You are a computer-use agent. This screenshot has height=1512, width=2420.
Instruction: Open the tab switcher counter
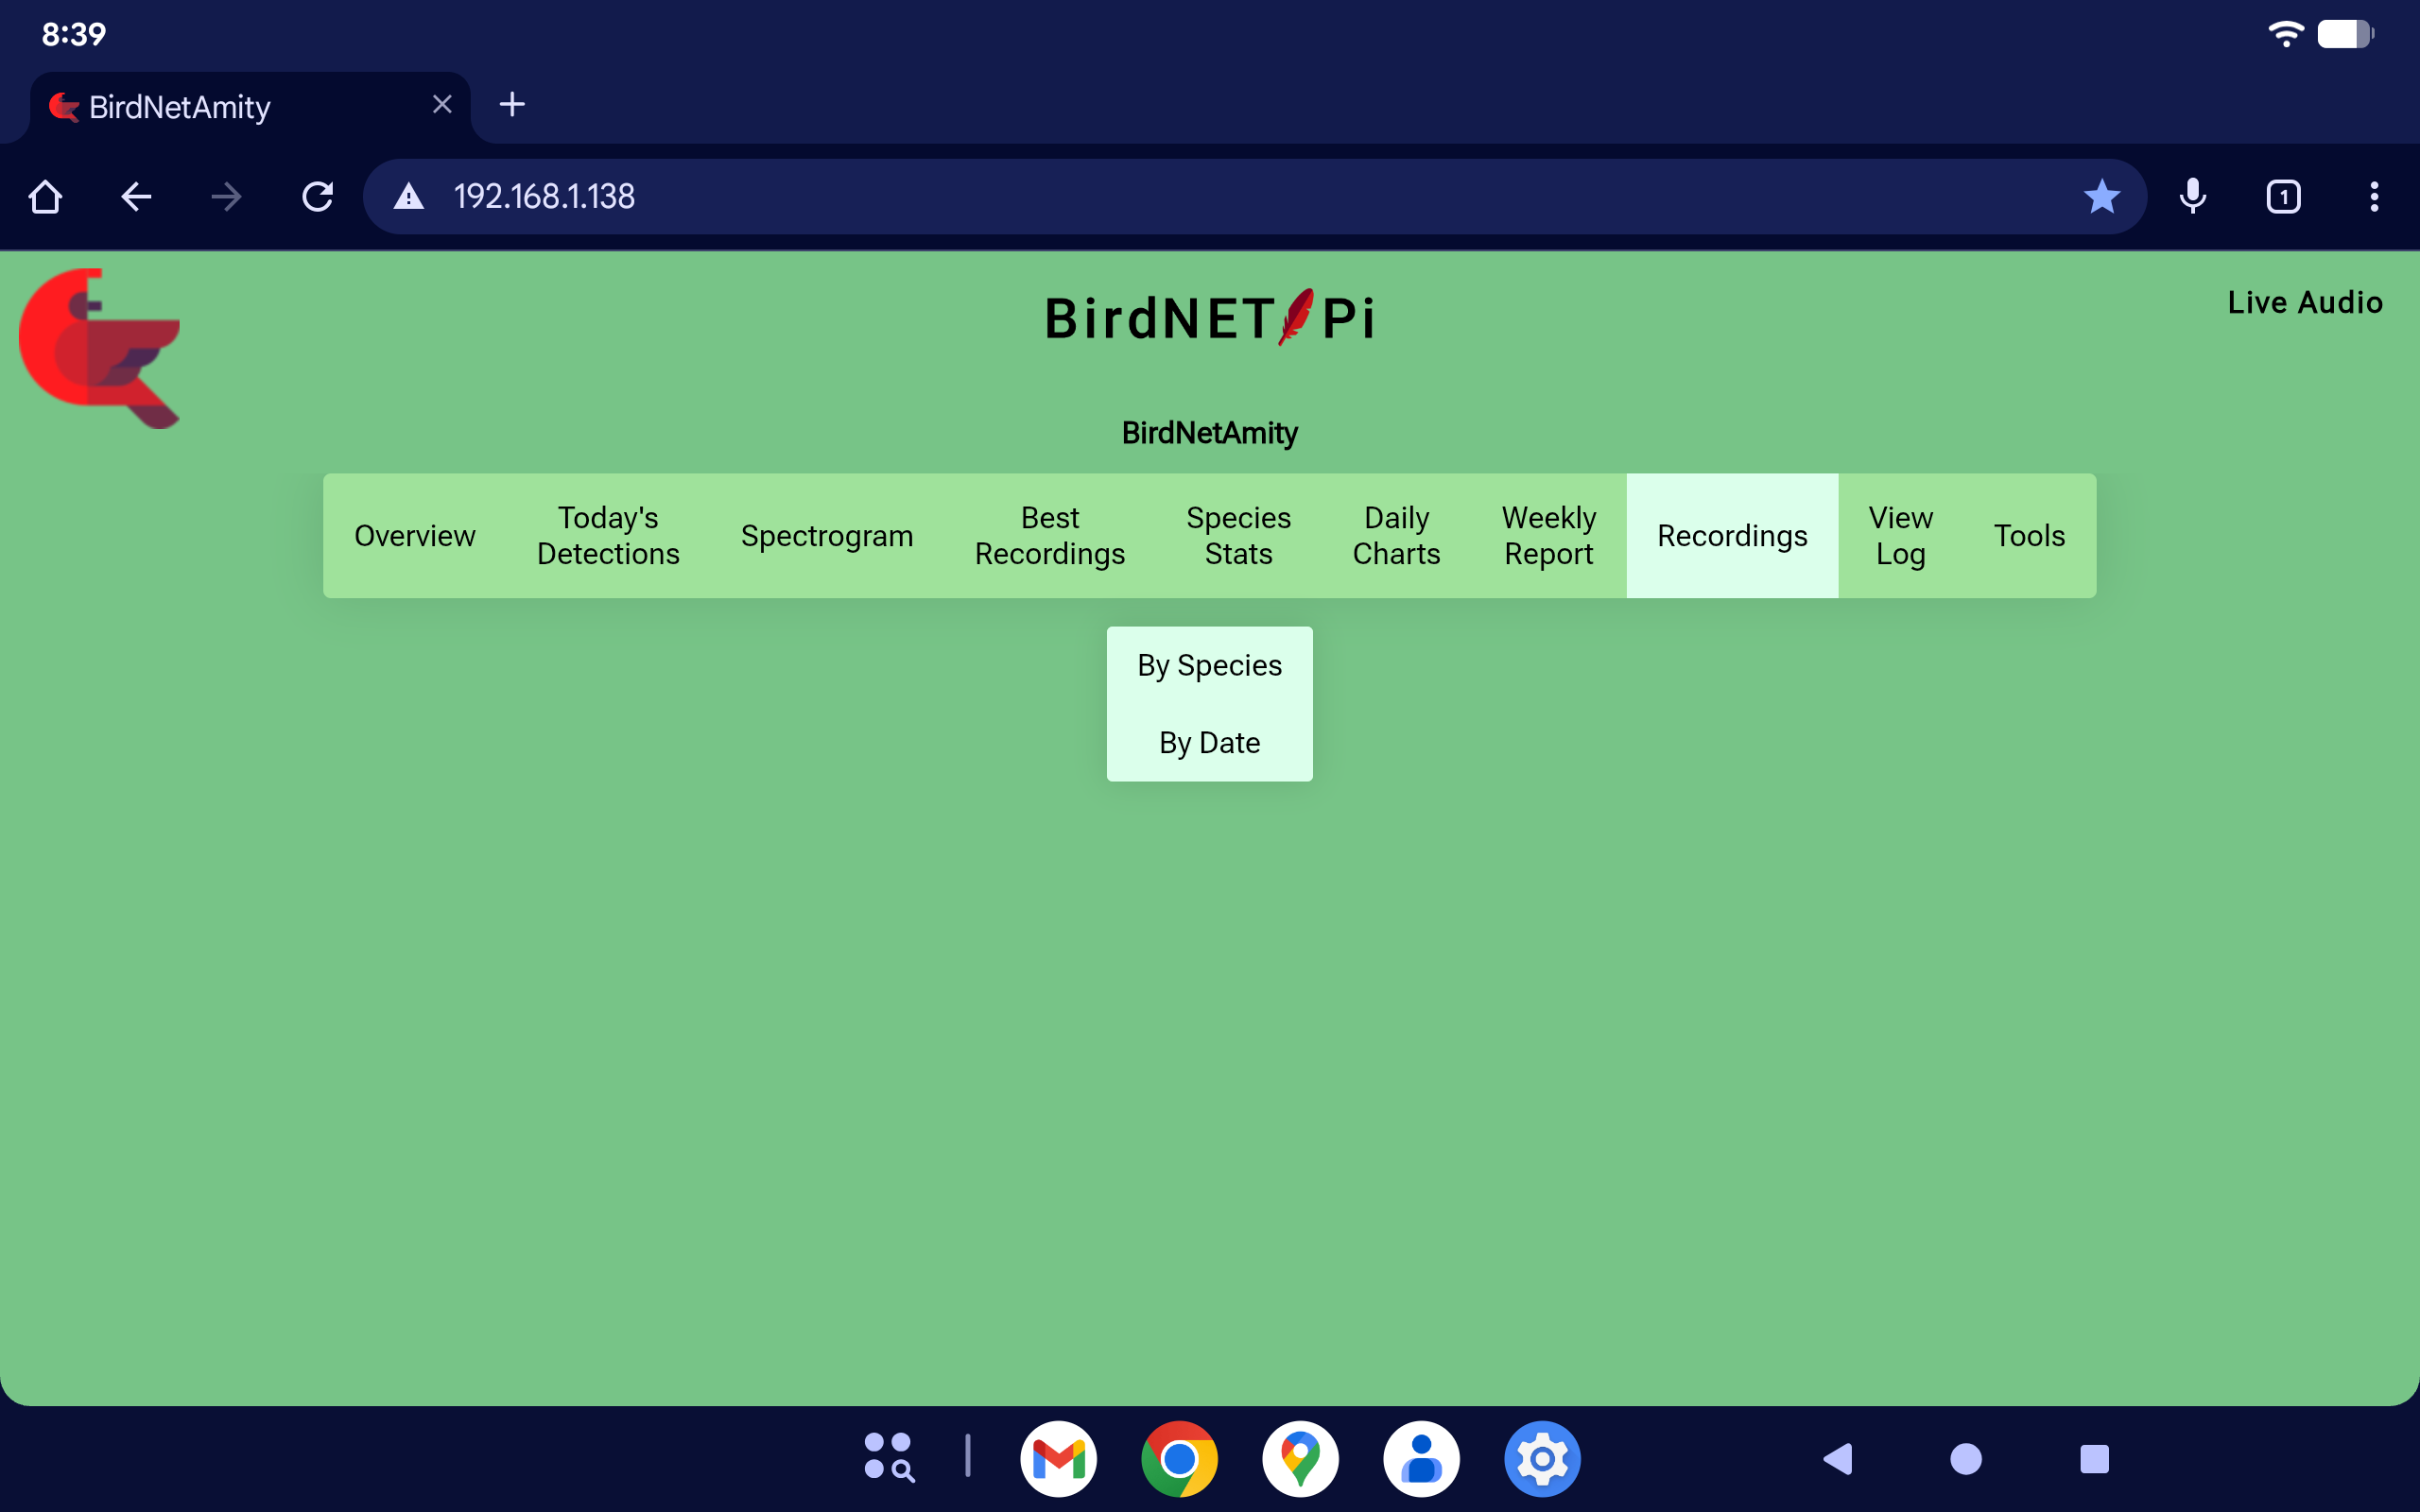(2283, 197)
